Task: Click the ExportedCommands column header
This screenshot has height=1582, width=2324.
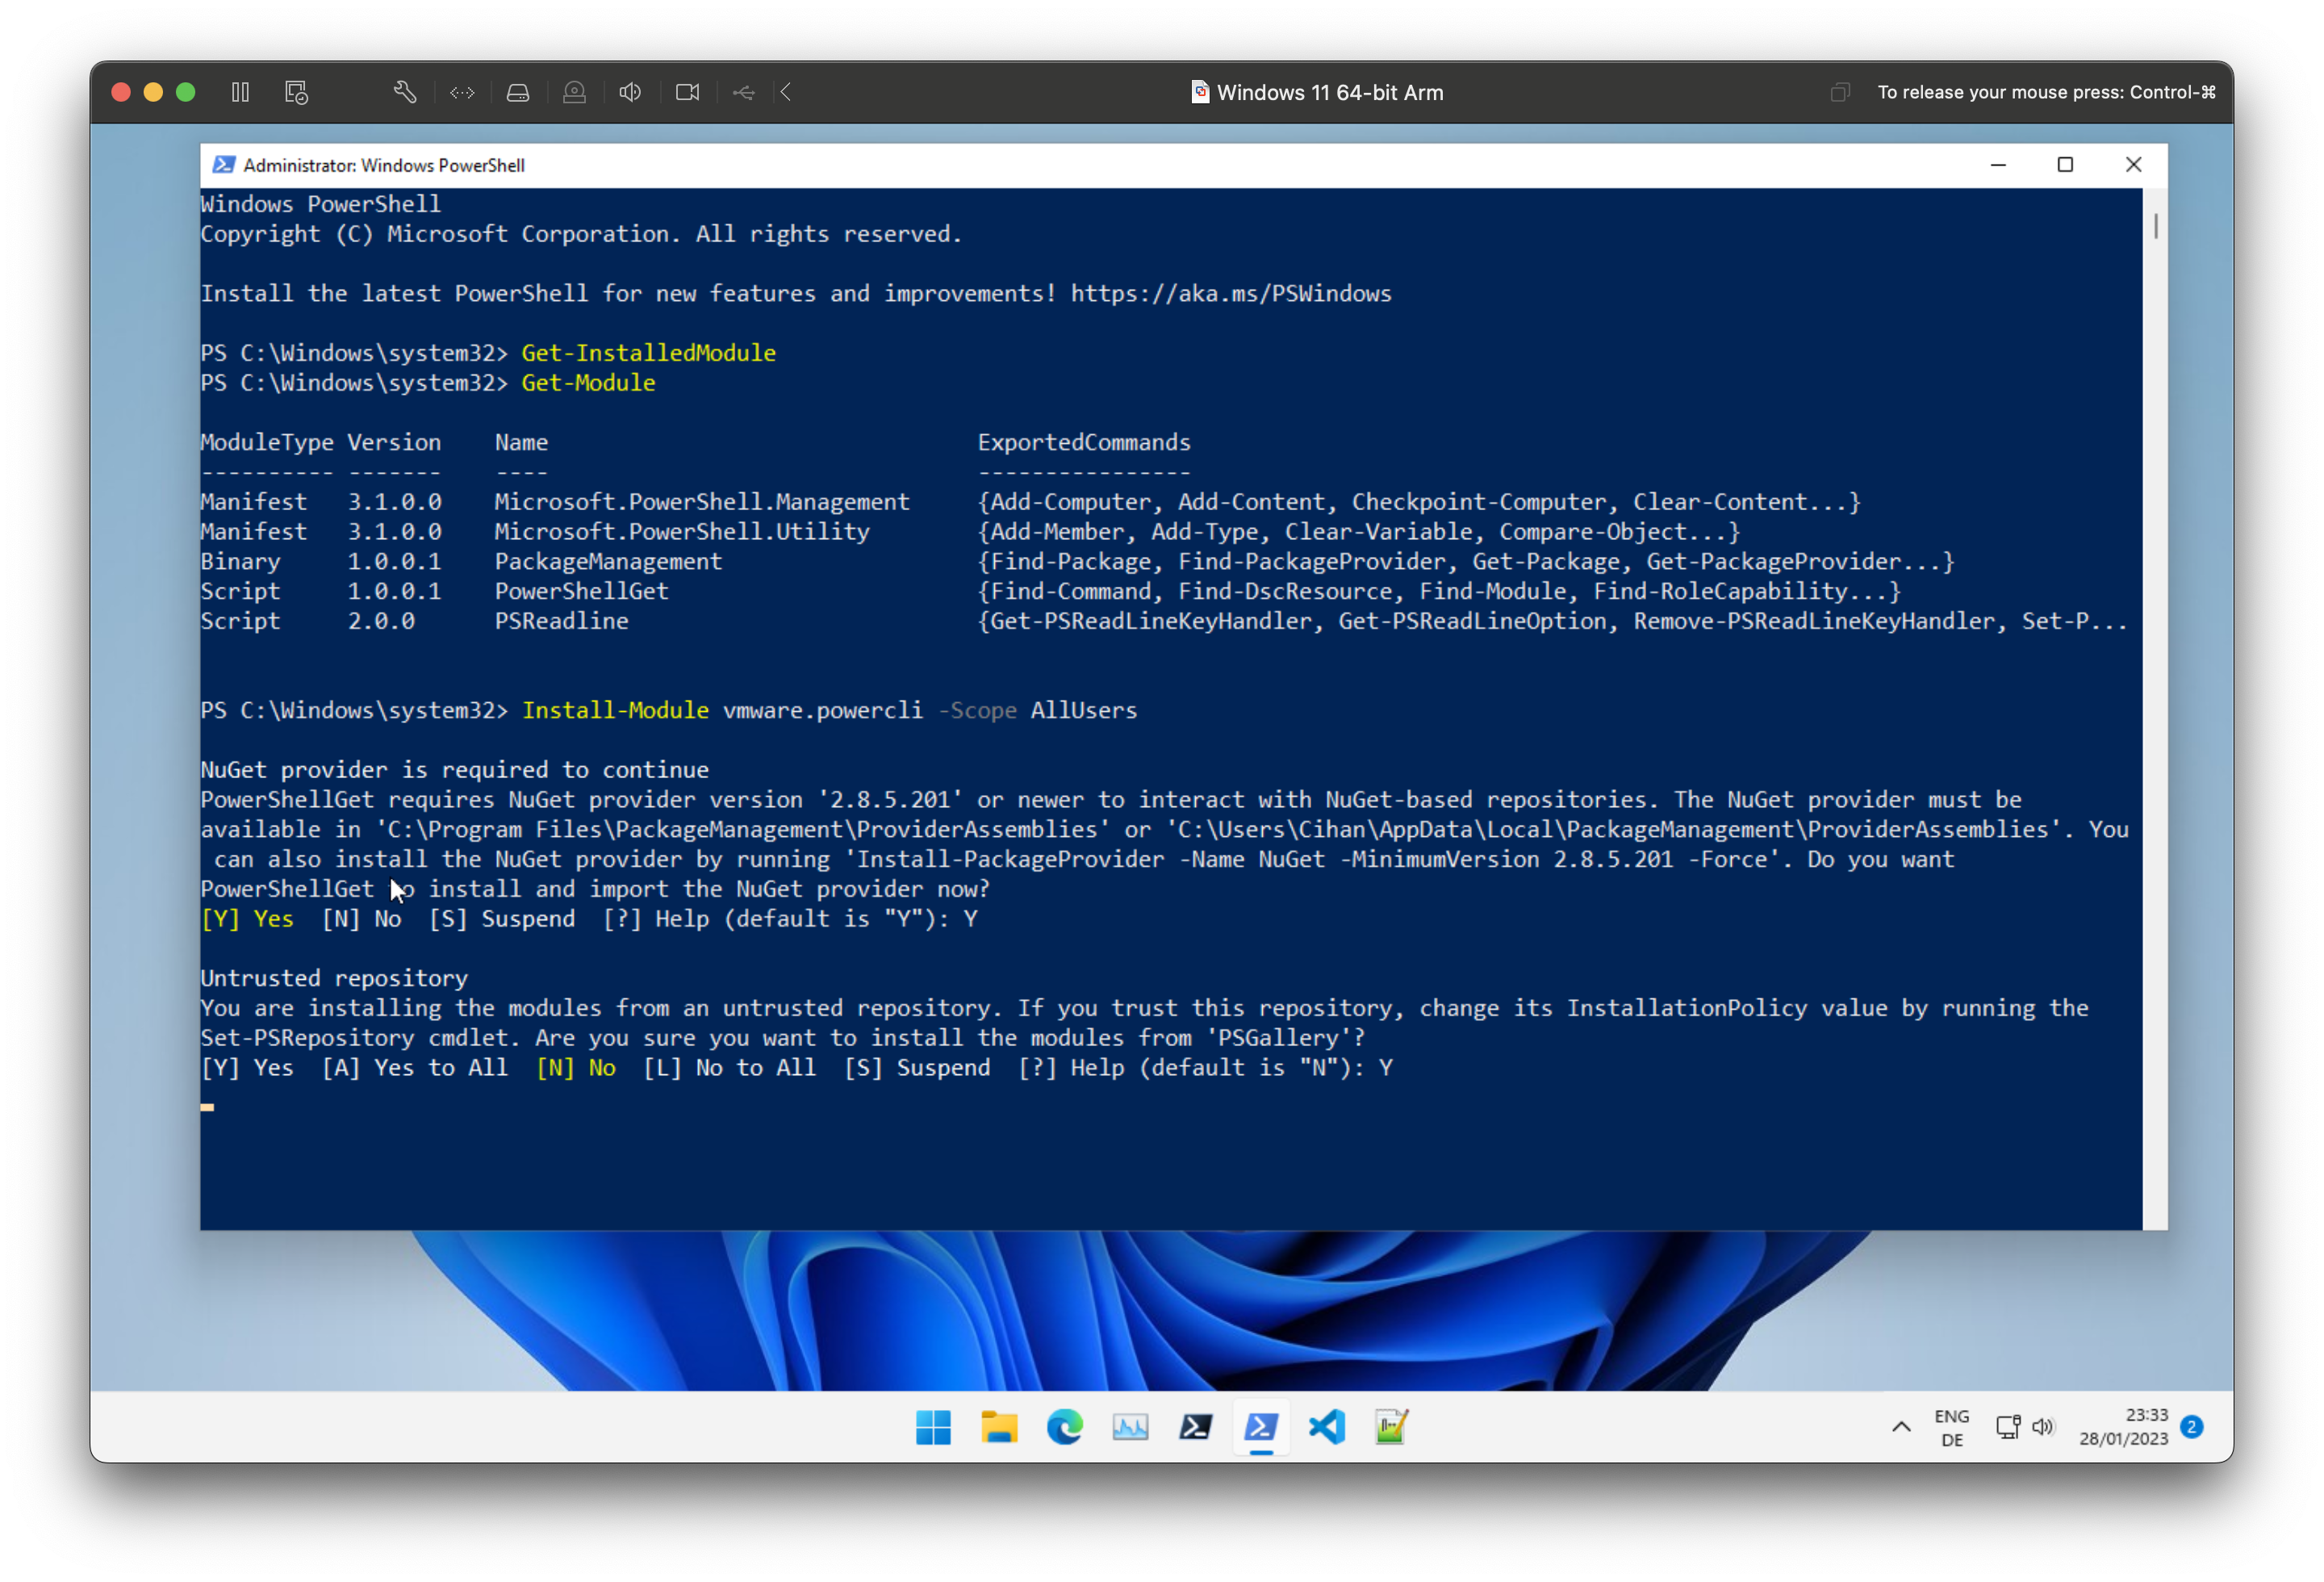Action: pos(1084,443)
